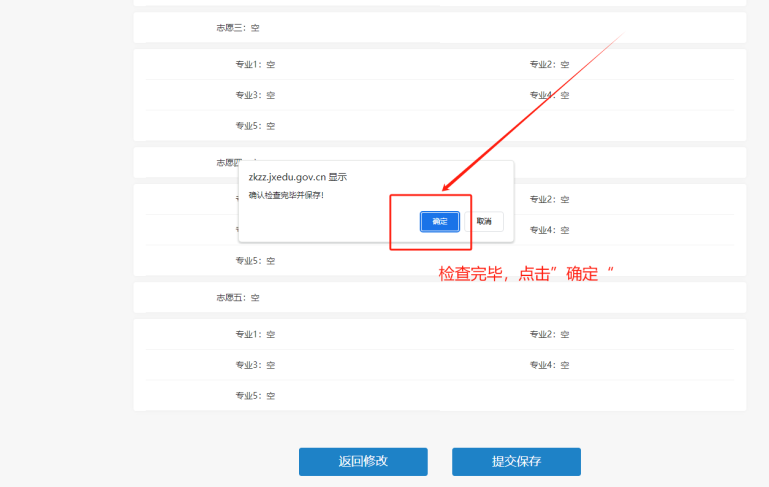Select 专业4 entry under 志愿五
This screenshot has height=487, width=769.
click(x=549, y=365)
